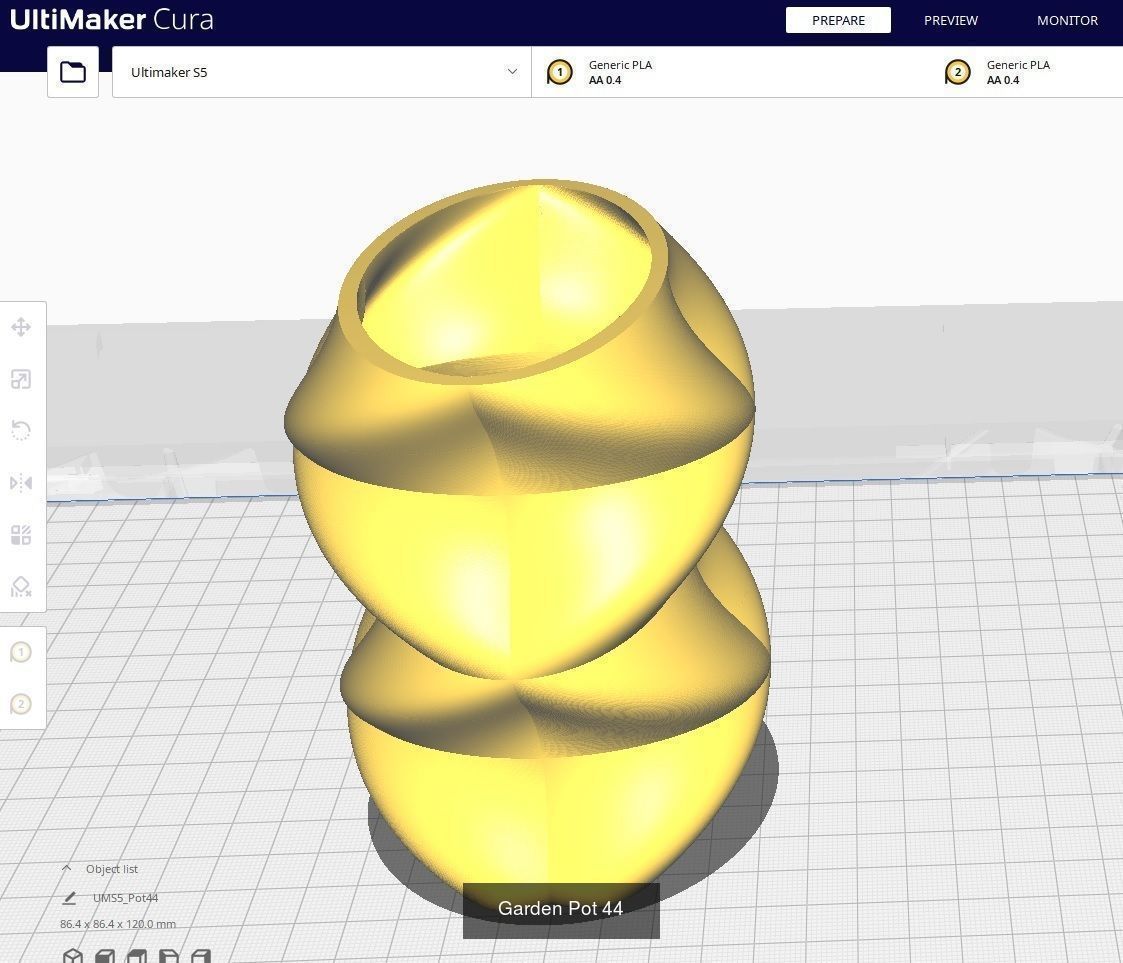Assign extruder 2 from left toolbar
Image resolution: width=1123 pixels, height=963 pixels.
tap(21, 705)
